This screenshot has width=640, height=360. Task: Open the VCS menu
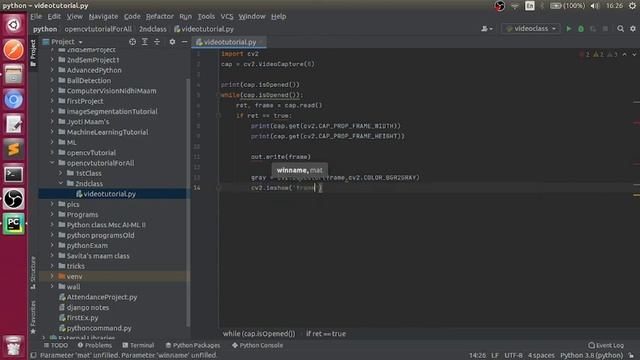[x=227, y=16]
